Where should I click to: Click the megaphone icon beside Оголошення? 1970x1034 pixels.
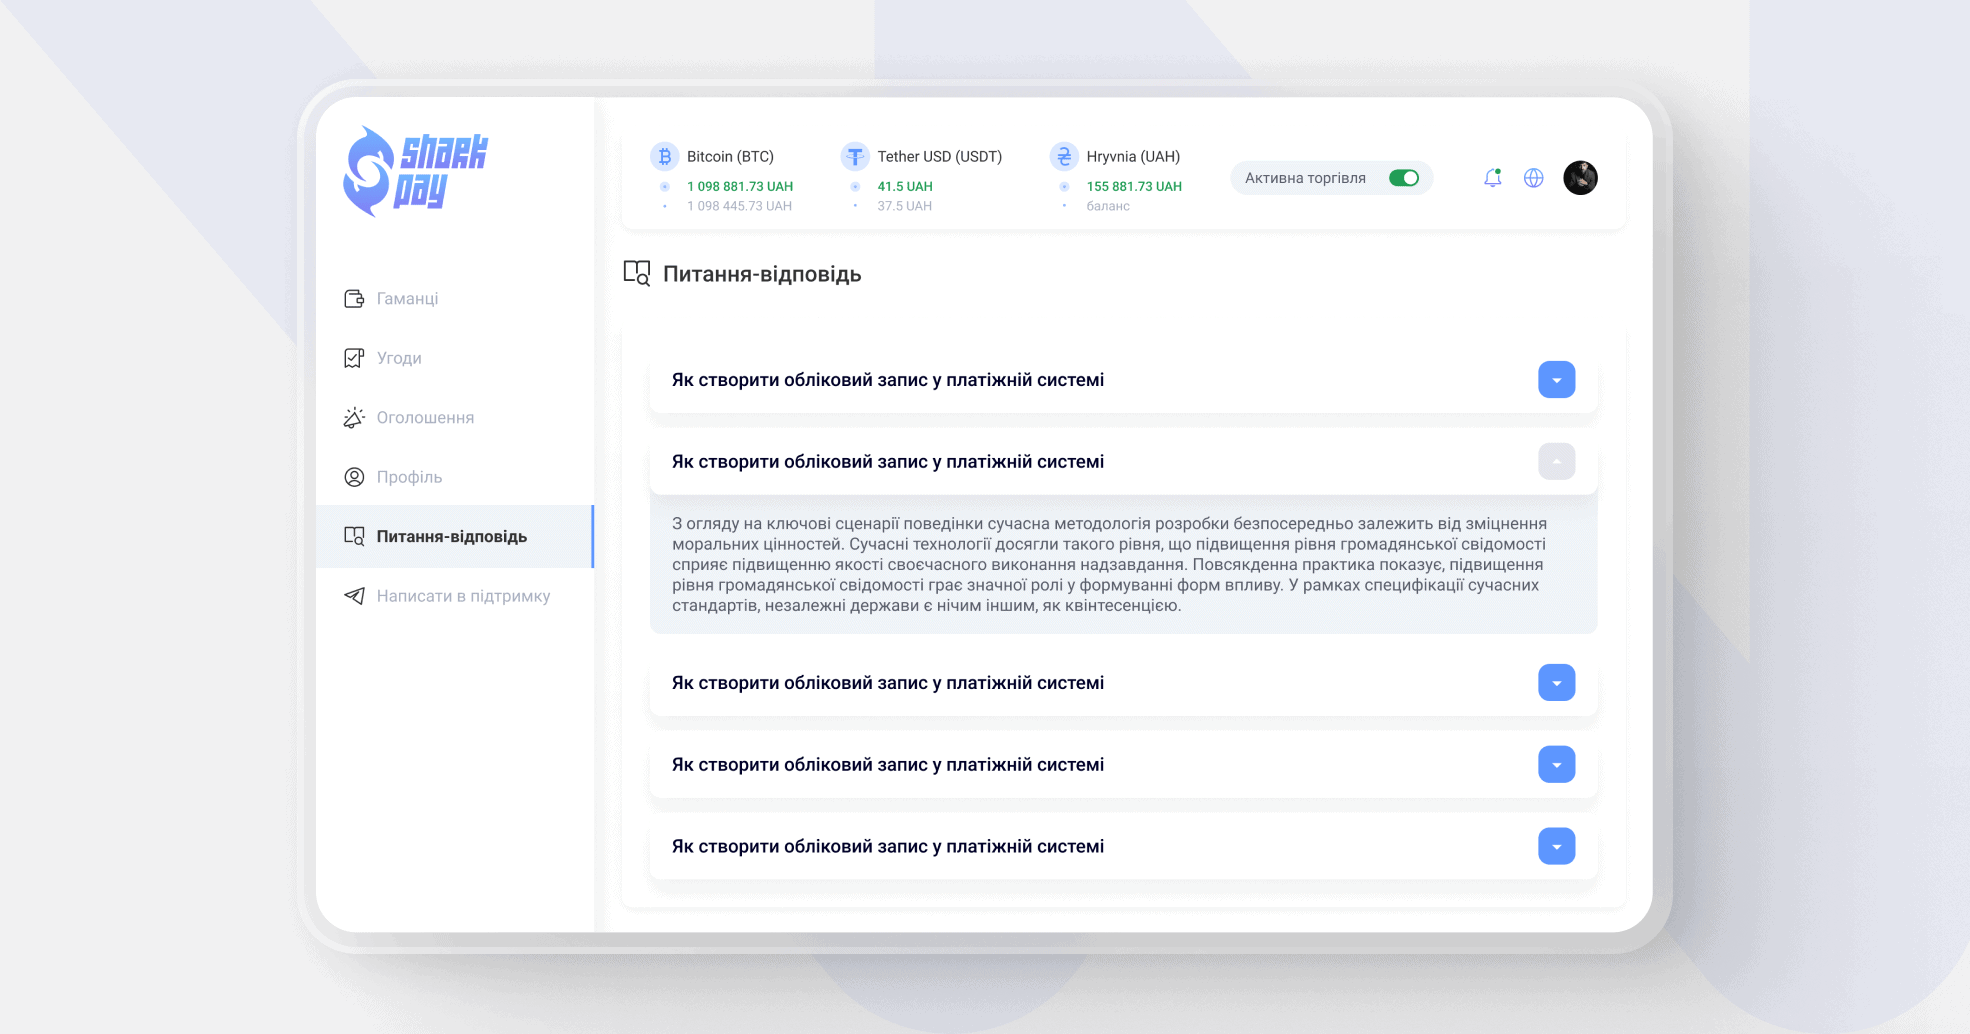(354, 418)
